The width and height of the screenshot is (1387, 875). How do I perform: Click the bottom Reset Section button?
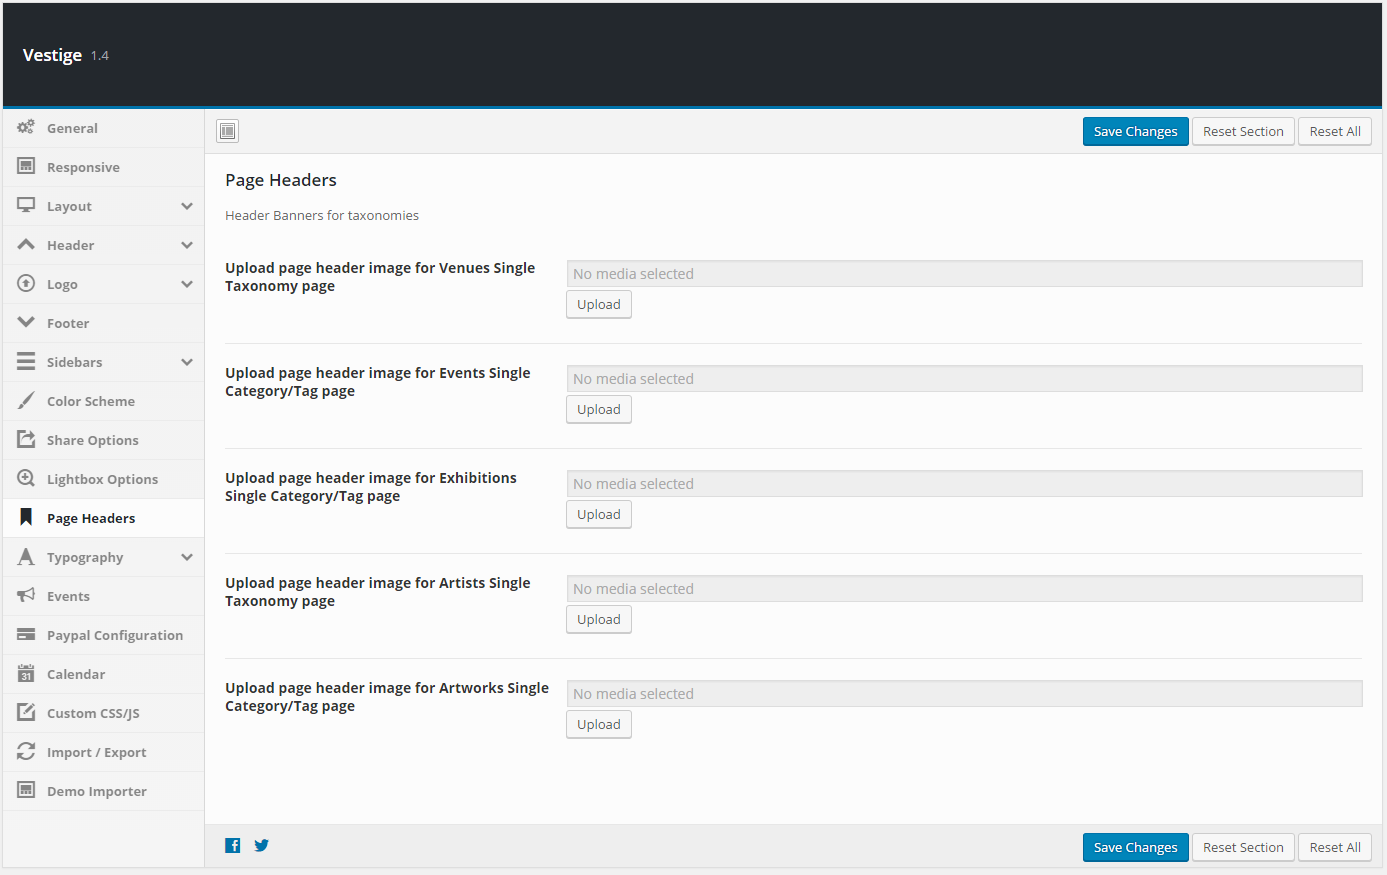tap(1243, 847)
